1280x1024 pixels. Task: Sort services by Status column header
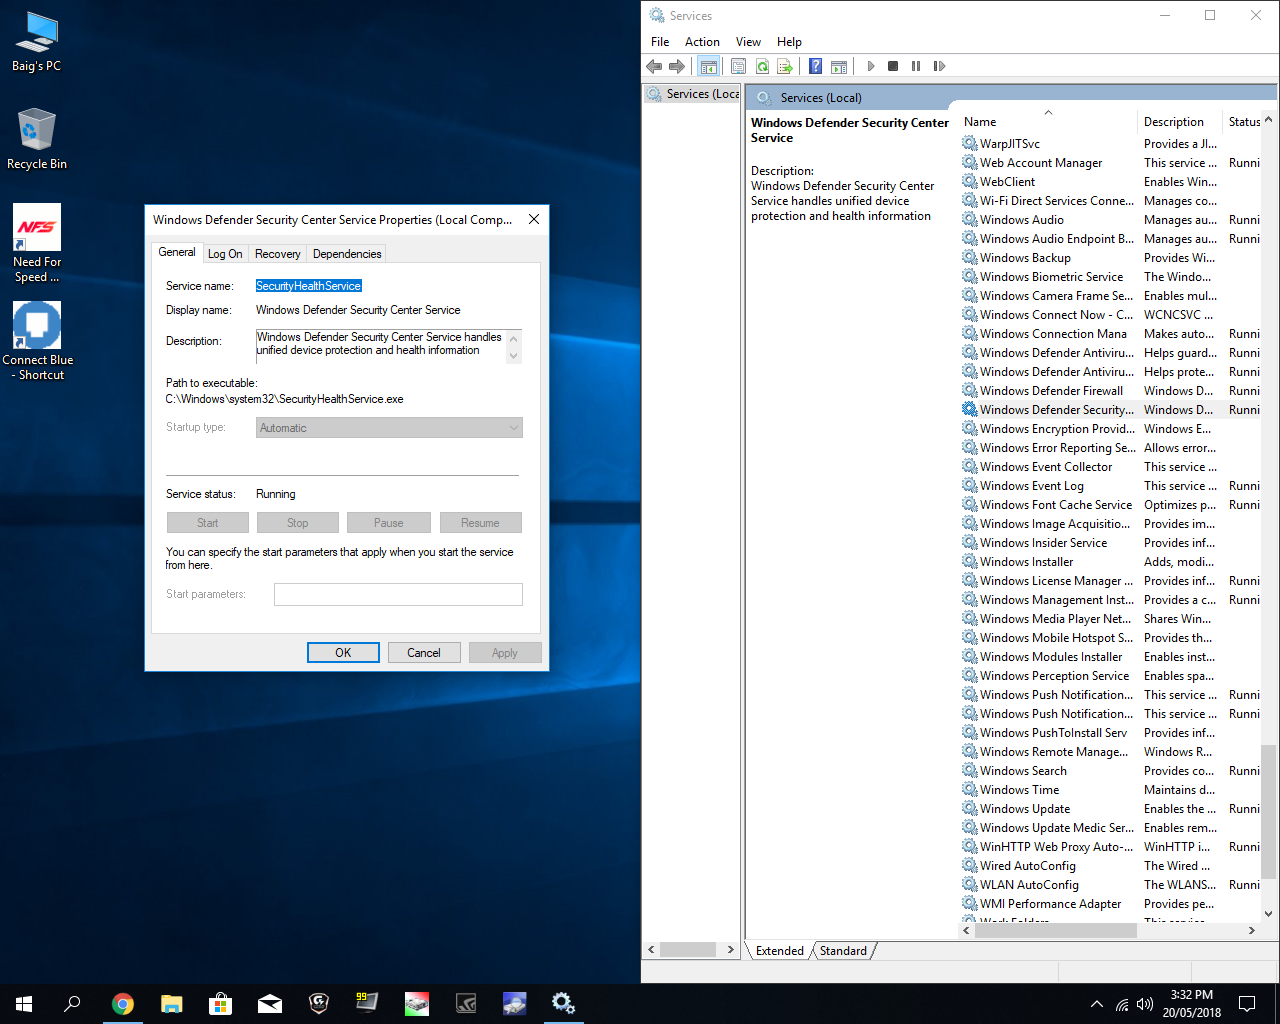(x=1243, y=122)
